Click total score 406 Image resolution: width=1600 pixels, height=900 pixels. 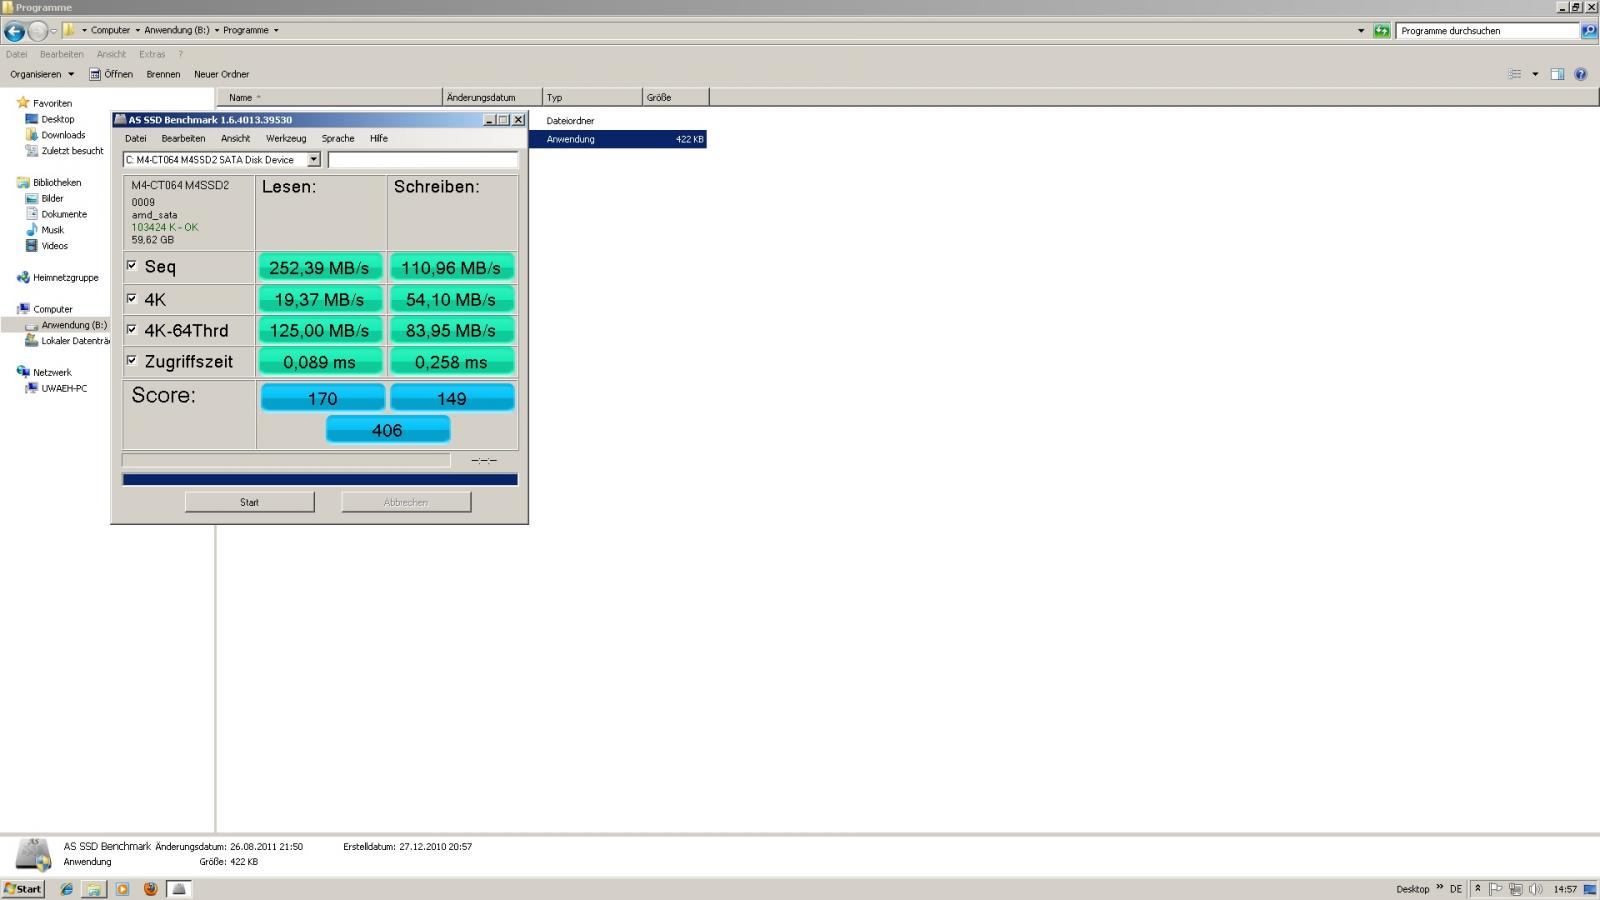click(388, 430)
